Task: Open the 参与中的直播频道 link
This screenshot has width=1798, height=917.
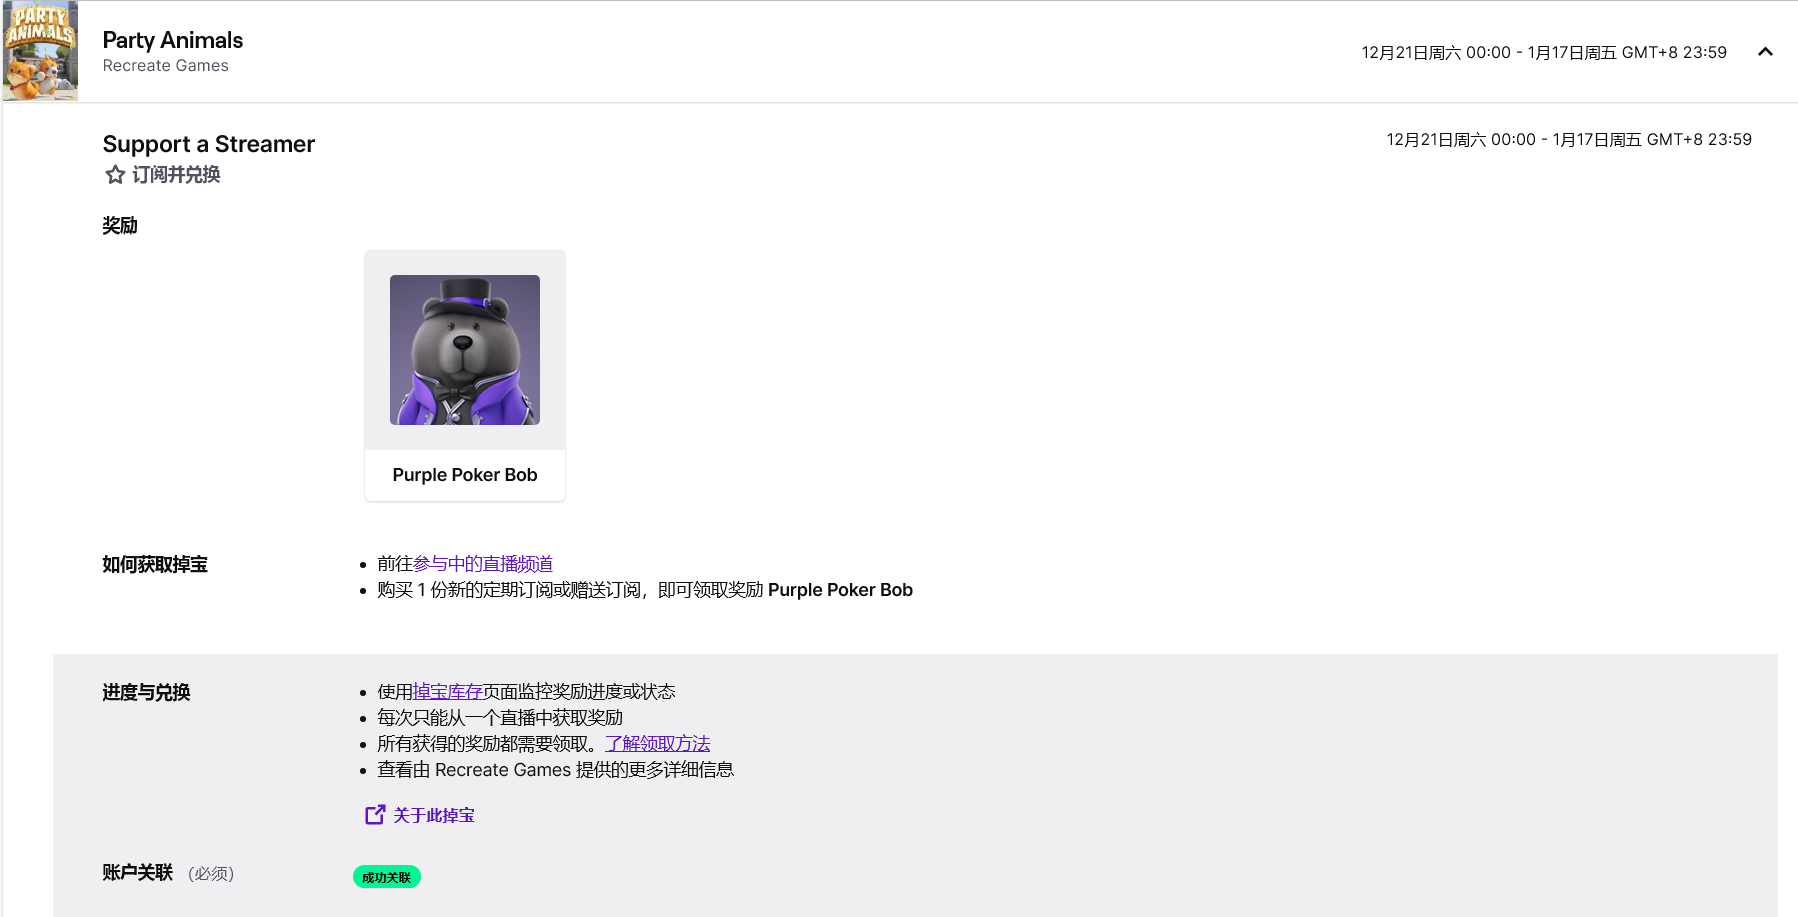Action: coord(483,564)
